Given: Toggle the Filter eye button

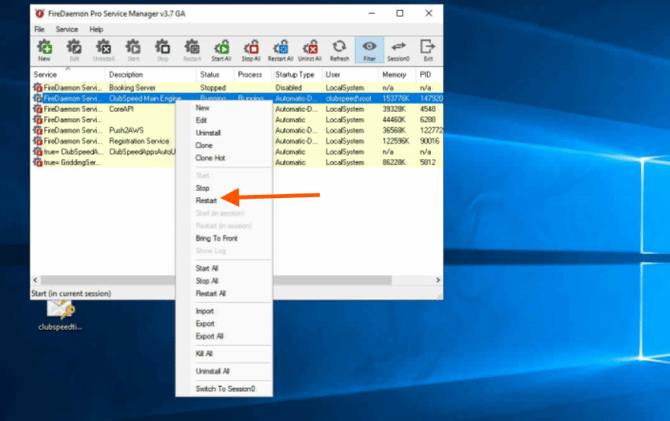Looking at the screenshot, I should pos(369,50).
